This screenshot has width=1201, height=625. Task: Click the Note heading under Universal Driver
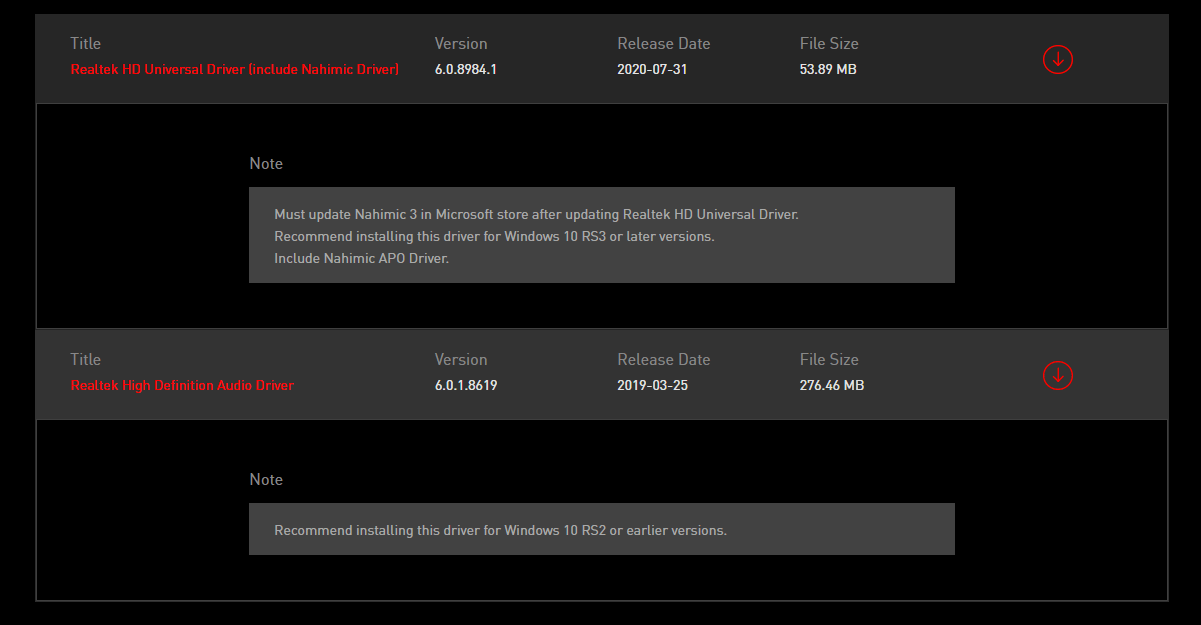[266, 163]
